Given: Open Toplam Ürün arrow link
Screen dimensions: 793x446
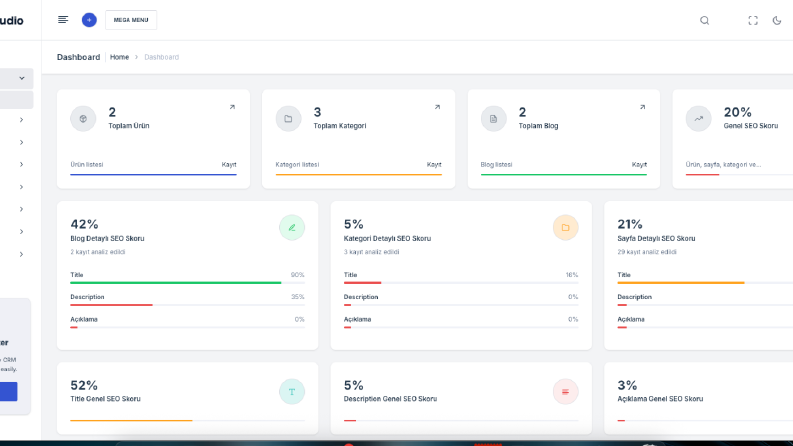Looking at the screenshot, I should [x=232, y=107].
